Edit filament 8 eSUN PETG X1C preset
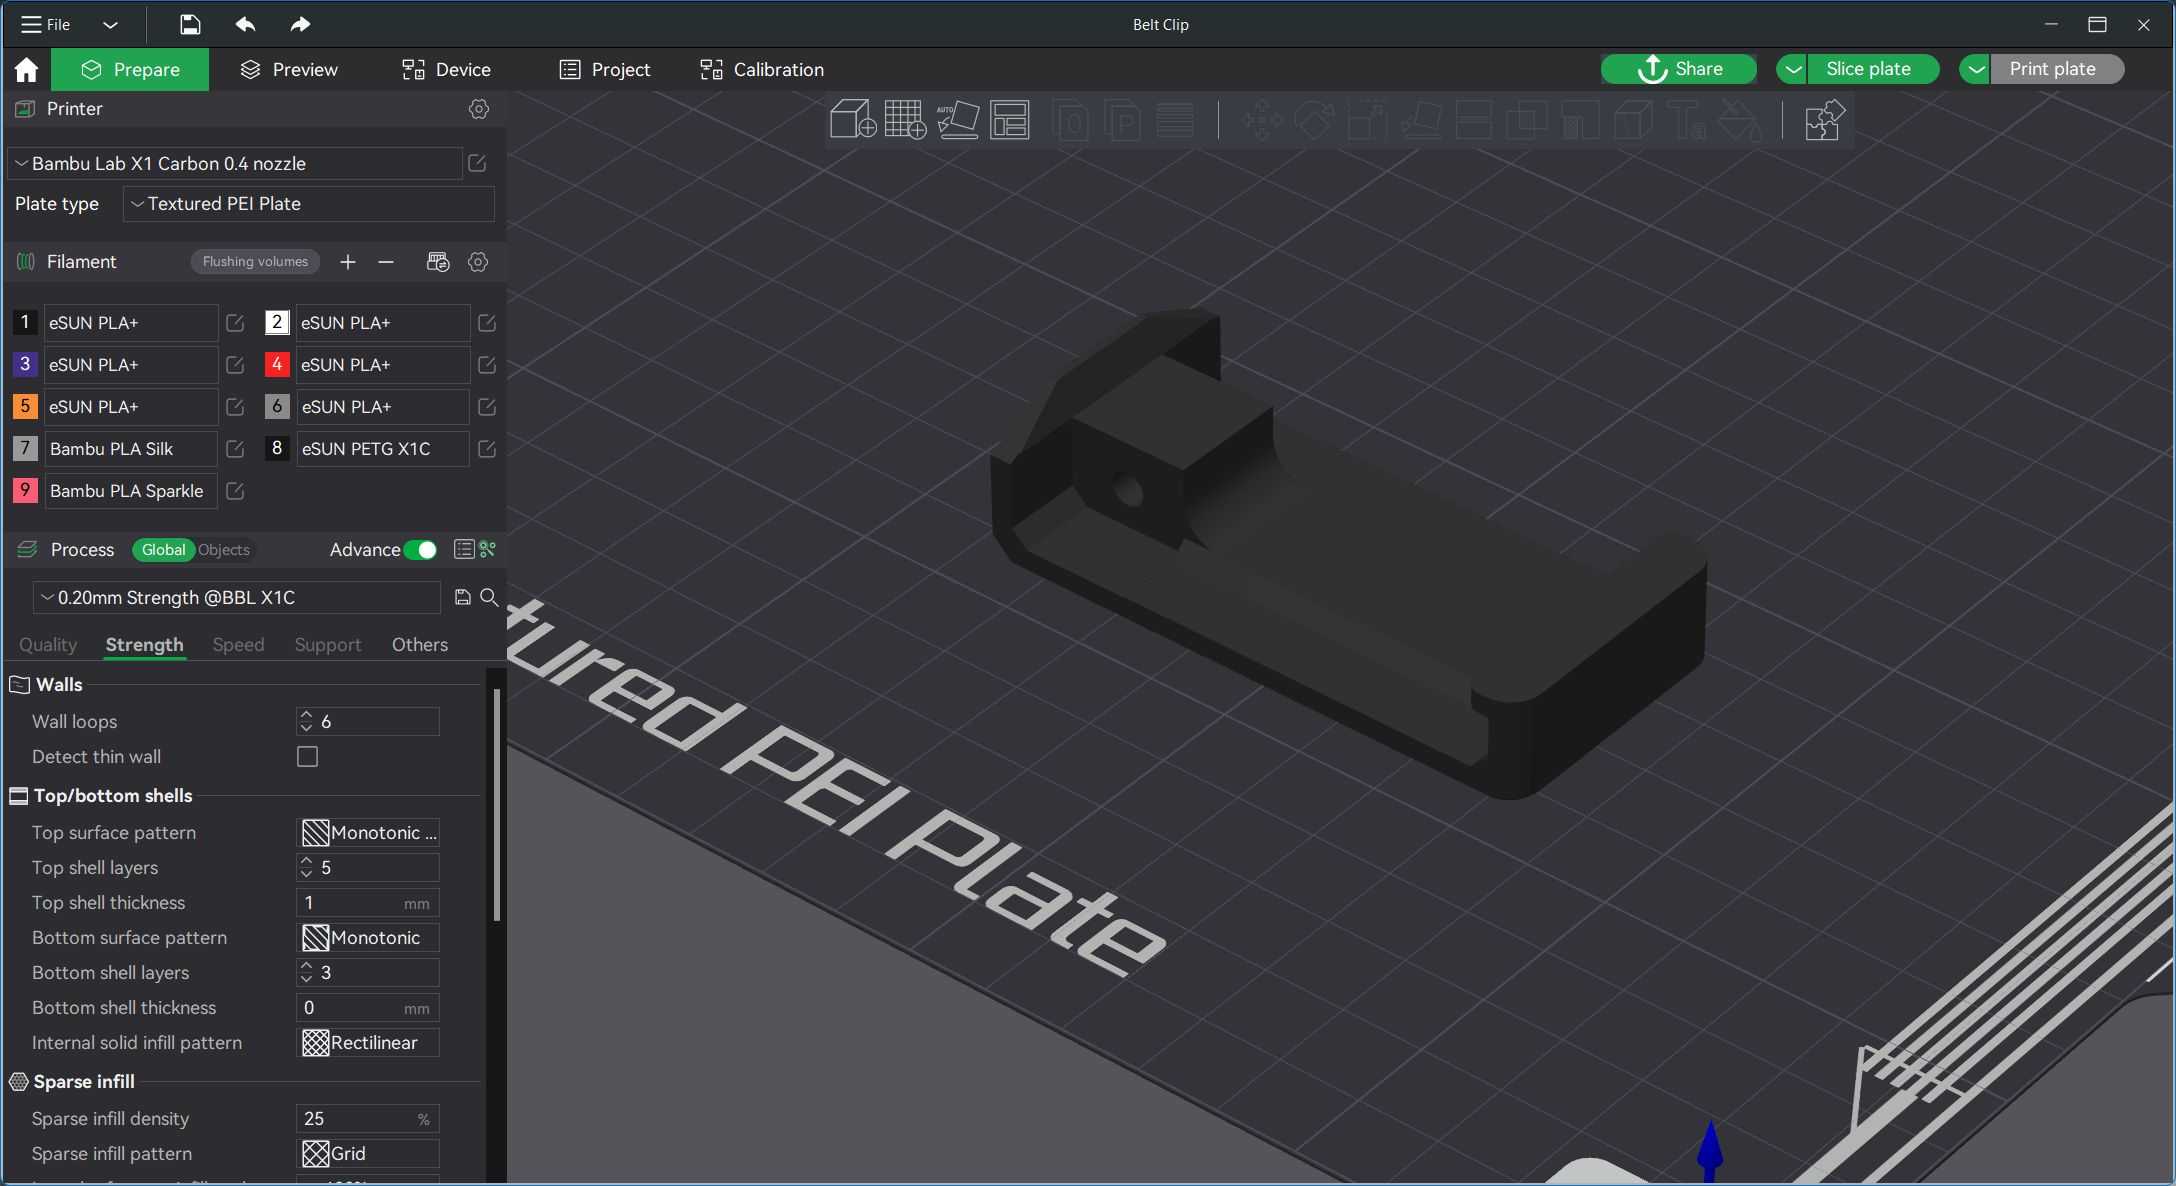 coord(487,449)
